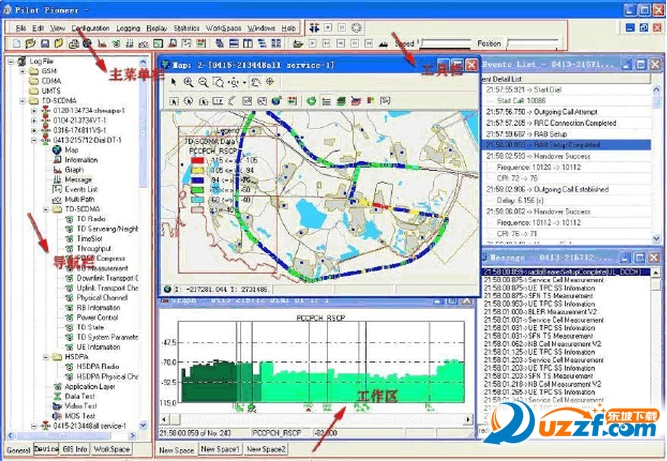The width and height of the screenshot is (667, 461).
Task: Collapse the HSDPA folder node
Action: (46, 357)
